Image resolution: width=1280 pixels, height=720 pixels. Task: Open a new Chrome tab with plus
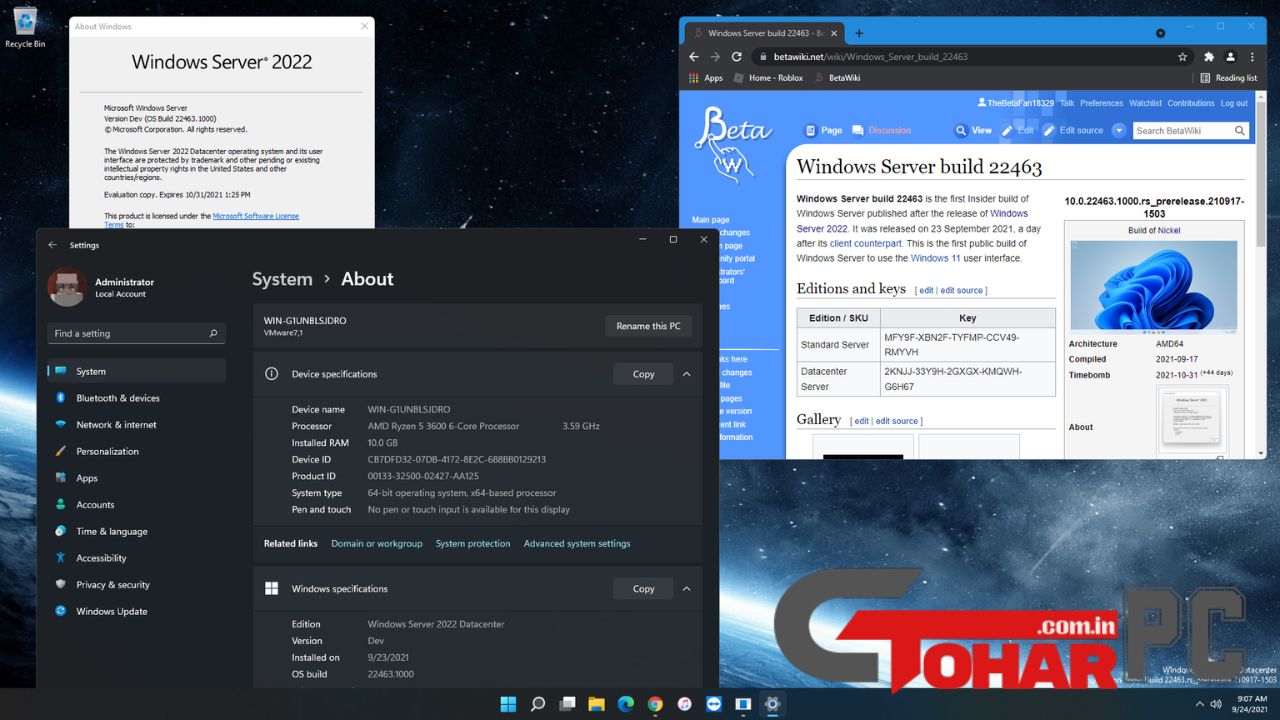pyautogui.click(x=858, y=33)
